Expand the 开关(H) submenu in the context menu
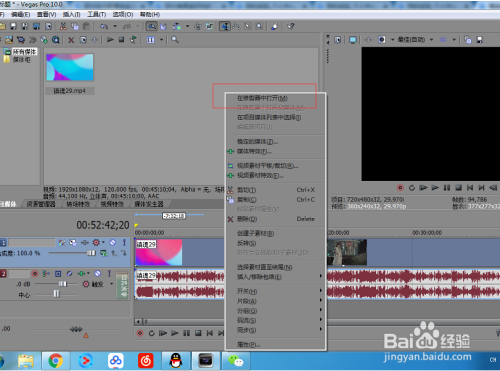Image resolution: width=500 pixels, height=371 pixels. click(x=276, y=291)
